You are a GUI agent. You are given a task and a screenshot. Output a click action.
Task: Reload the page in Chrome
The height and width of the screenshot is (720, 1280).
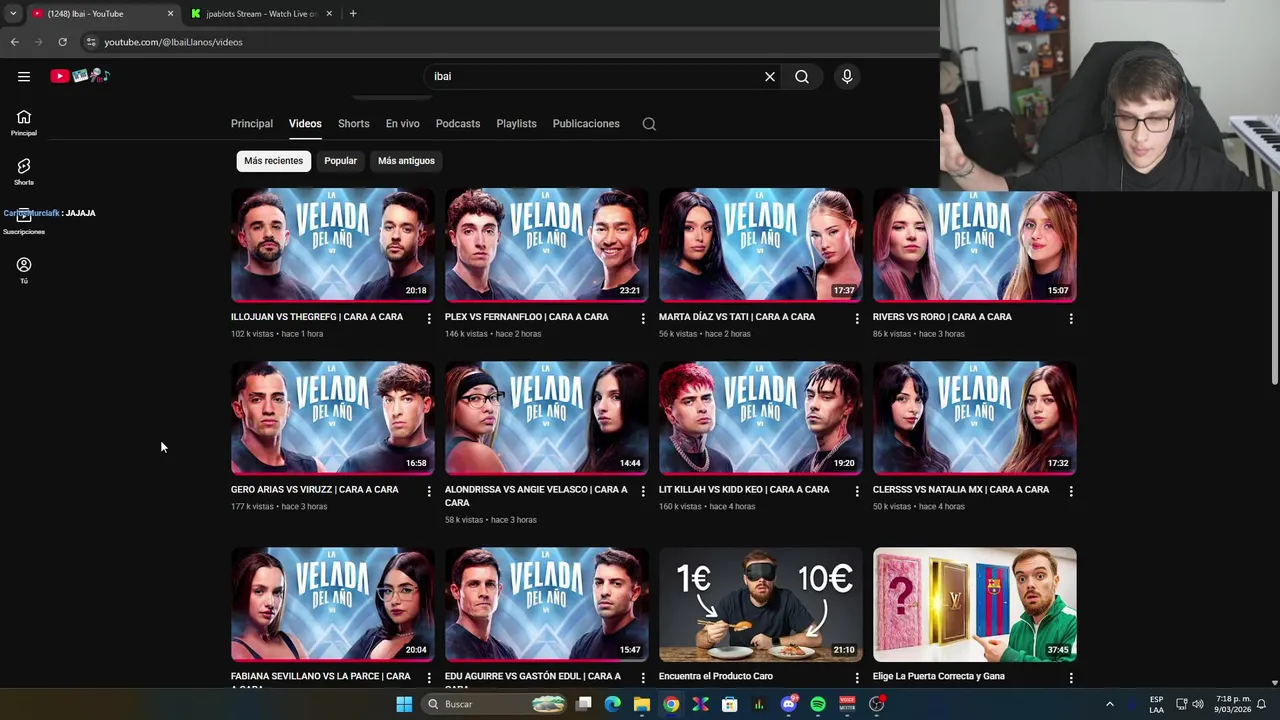[x=62, y=42]
